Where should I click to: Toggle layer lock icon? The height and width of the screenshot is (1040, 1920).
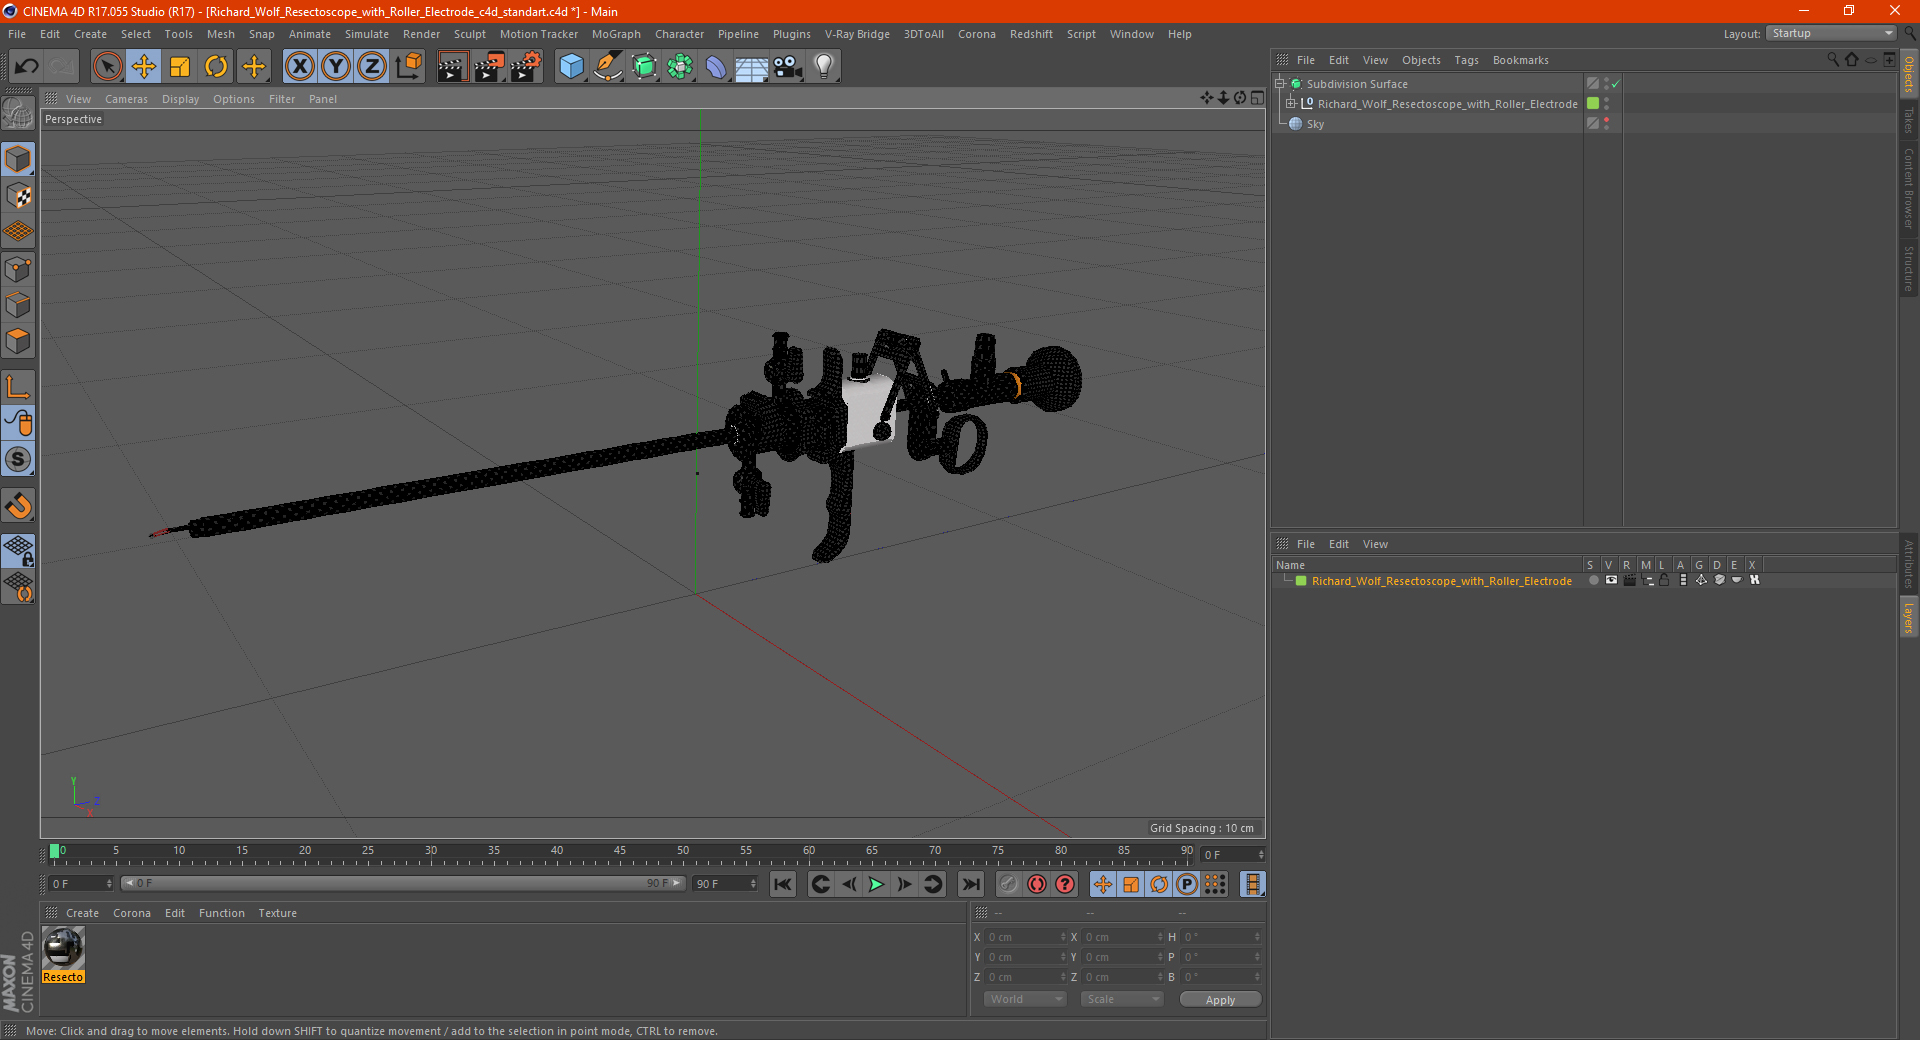tap(1664, 580)
